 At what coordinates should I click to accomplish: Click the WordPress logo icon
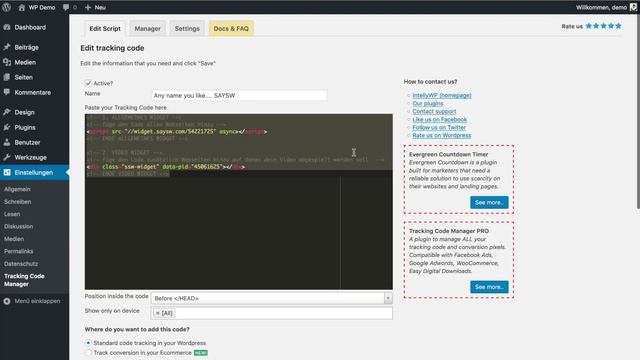[7, 7]
